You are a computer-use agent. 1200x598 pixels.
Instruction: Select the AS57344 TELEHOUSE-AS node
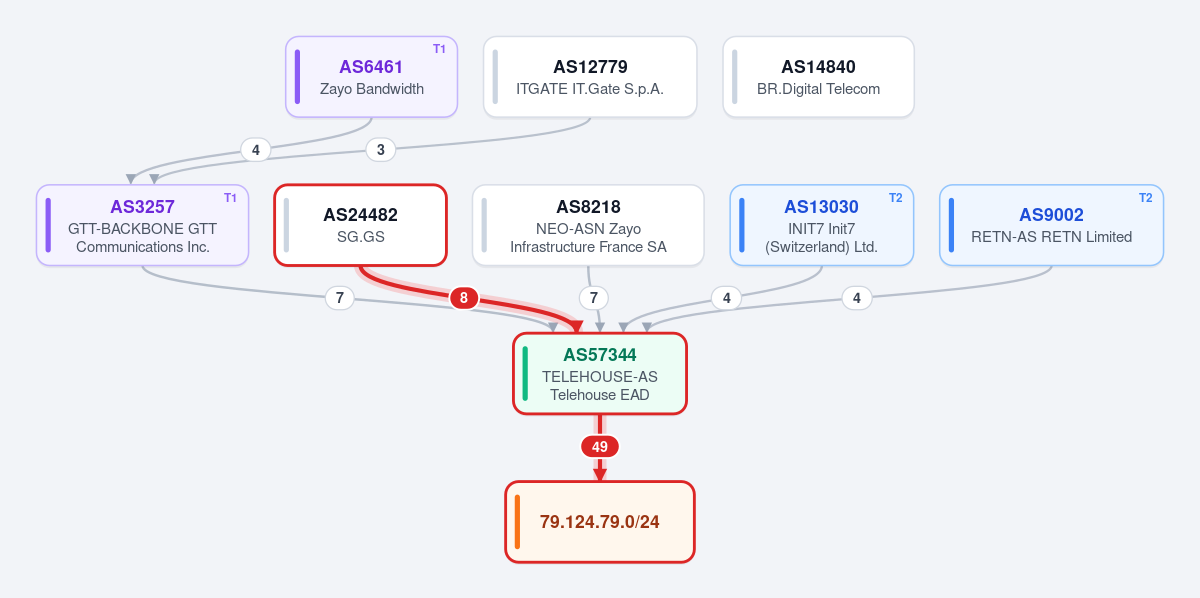pos(600,373)
